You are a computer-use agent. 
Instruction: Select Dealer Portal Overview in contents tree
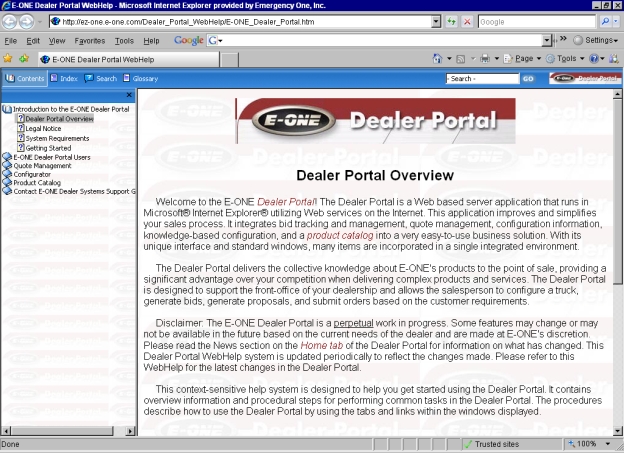click(59, 119)
